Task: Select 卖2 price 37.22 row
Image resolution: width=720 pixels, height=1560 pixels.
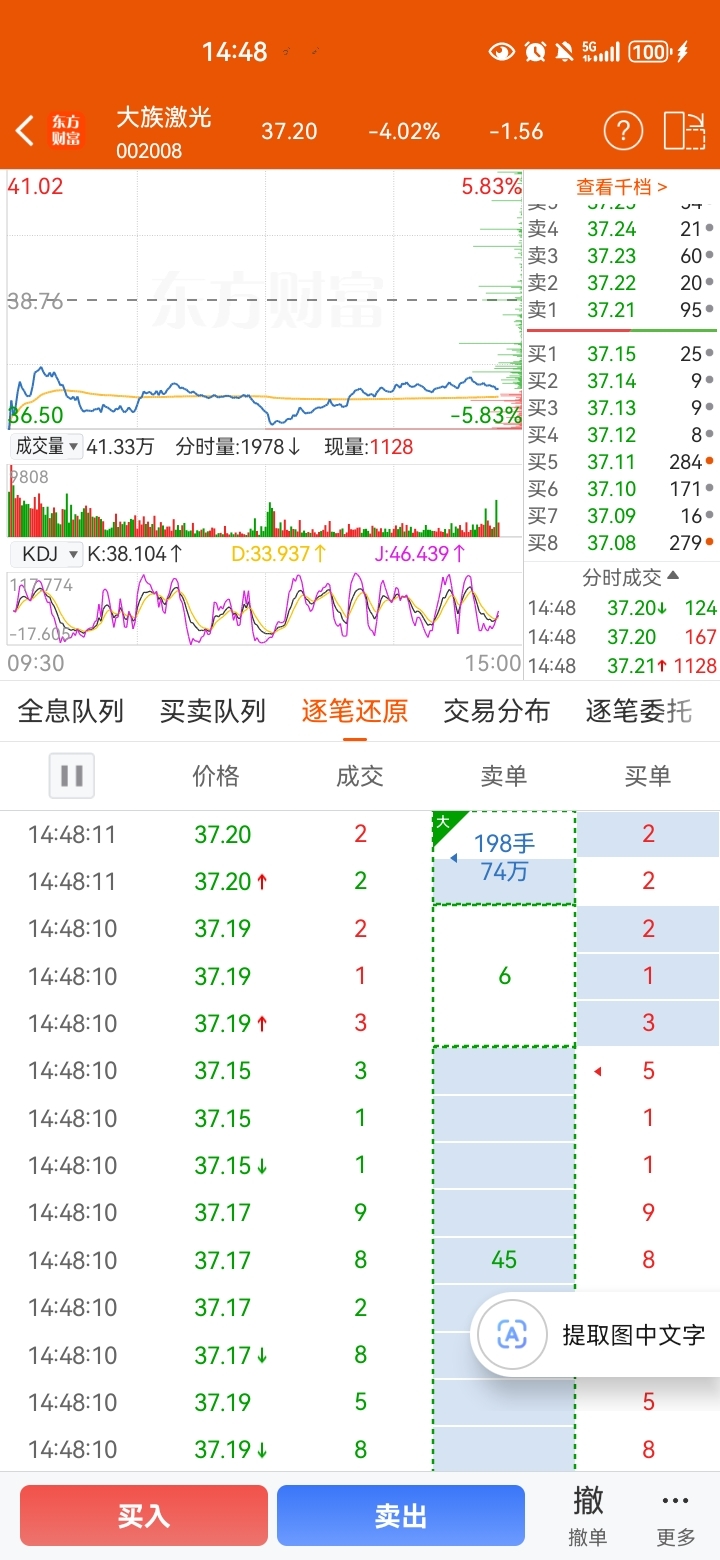Action: (x=621, y=283)
